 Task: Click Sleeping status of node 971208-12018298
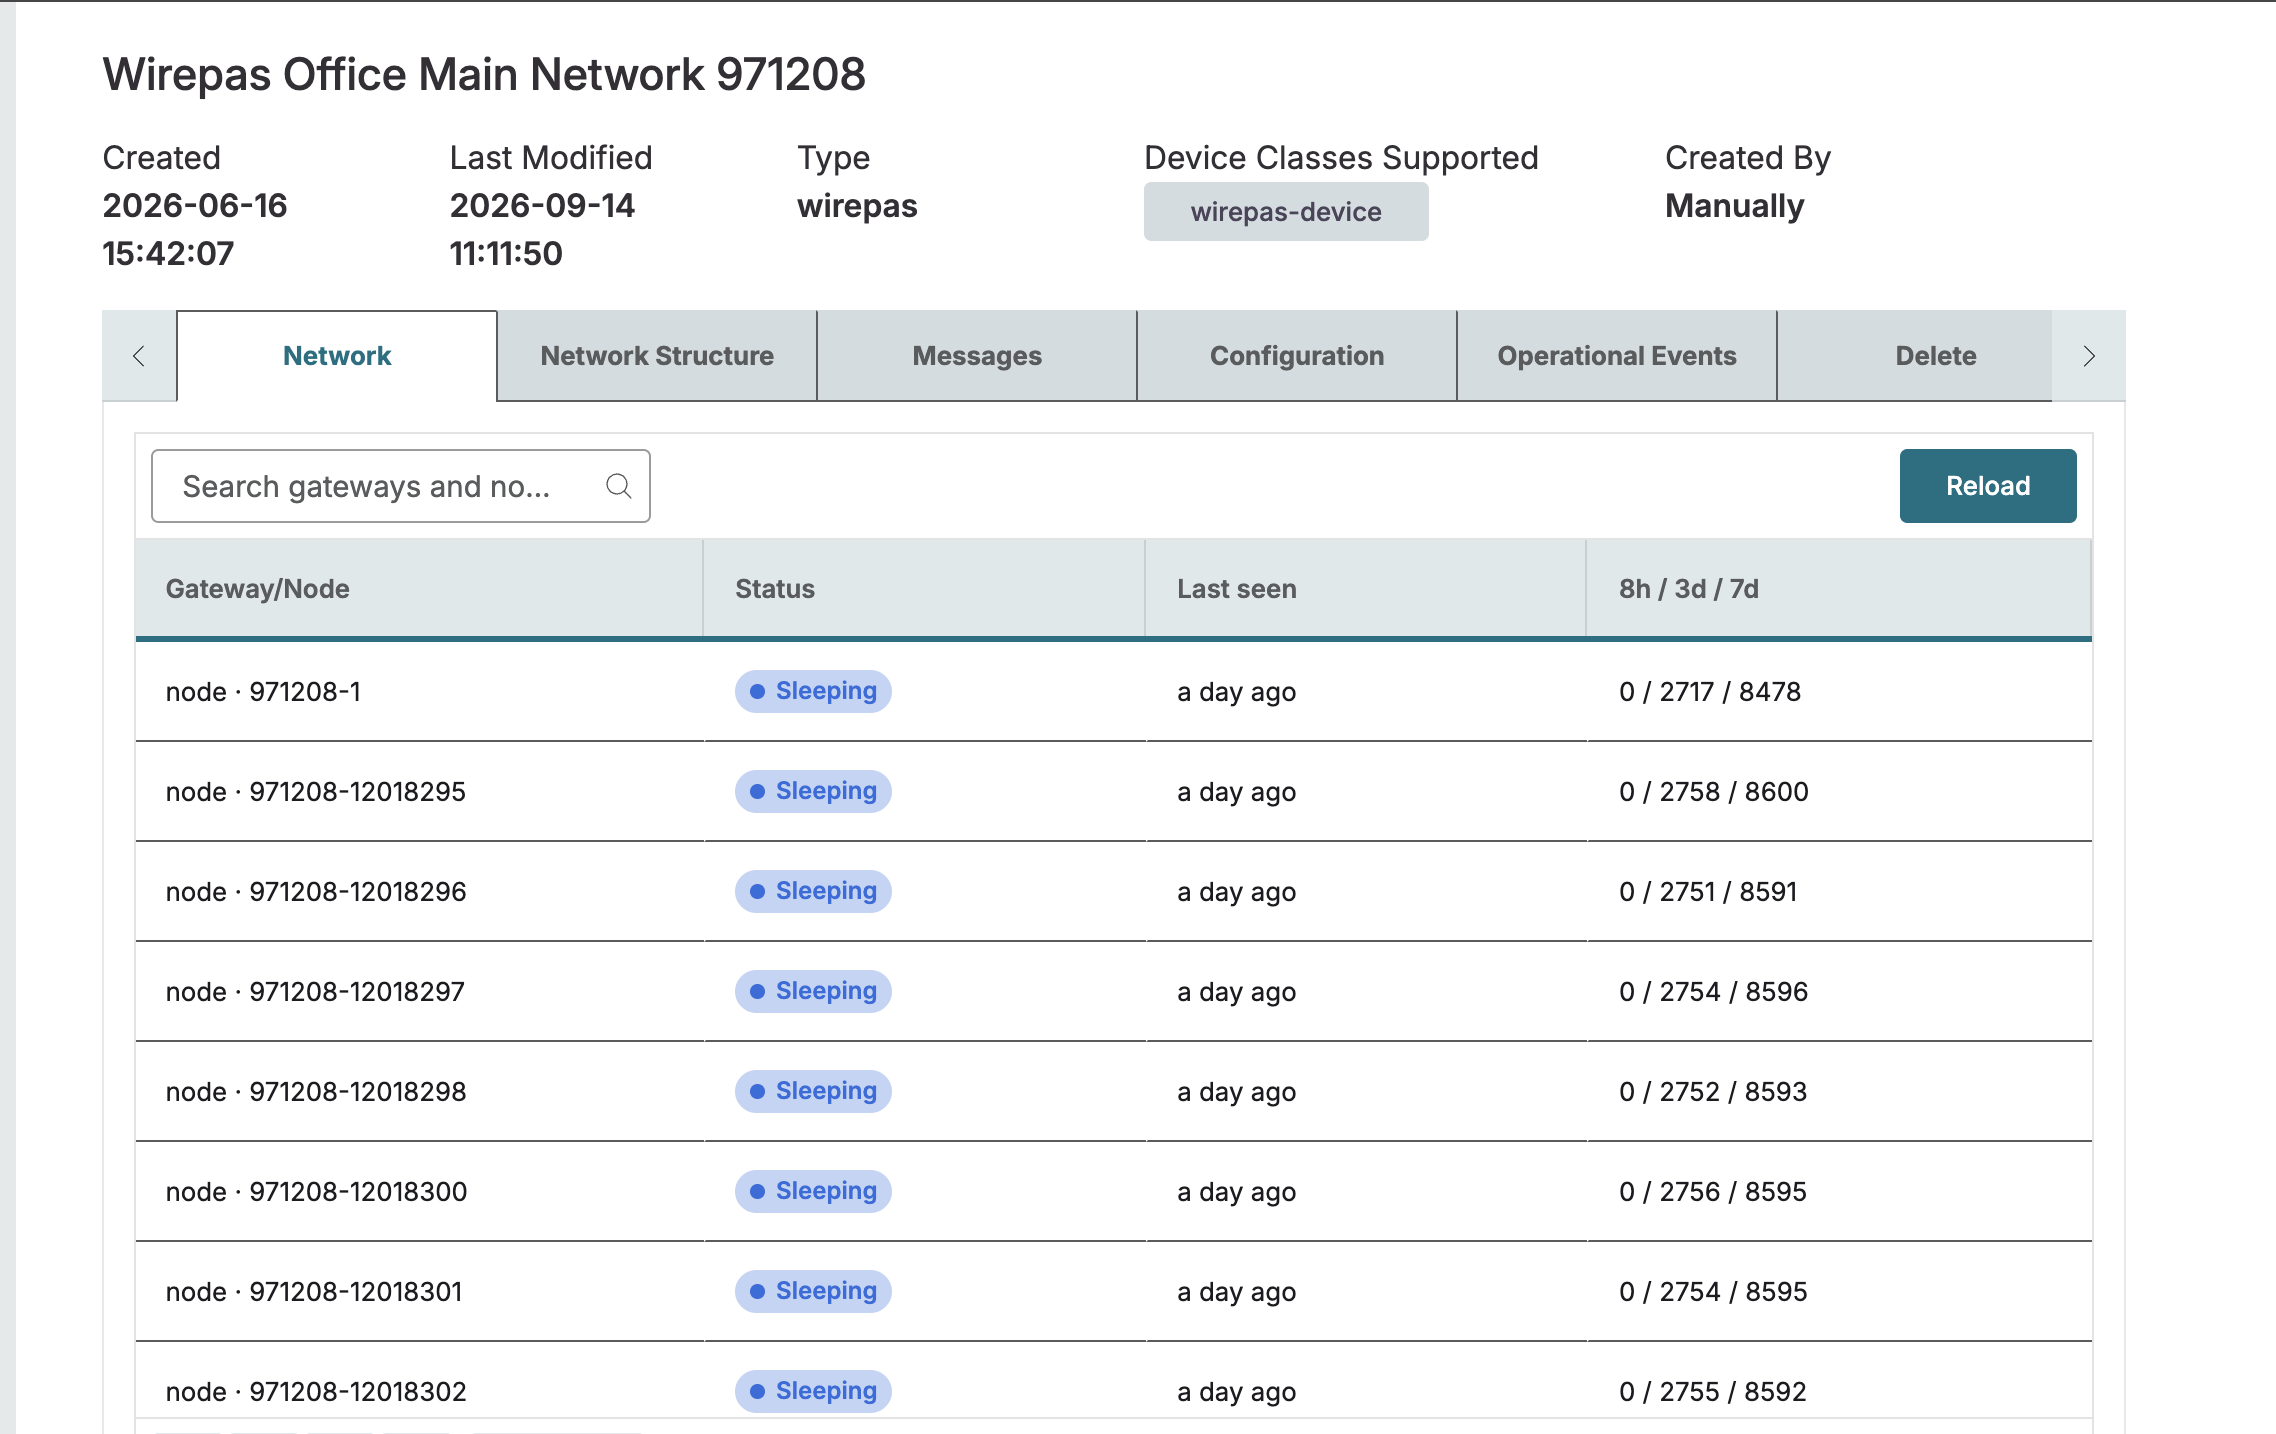[x=813, y=1092]
